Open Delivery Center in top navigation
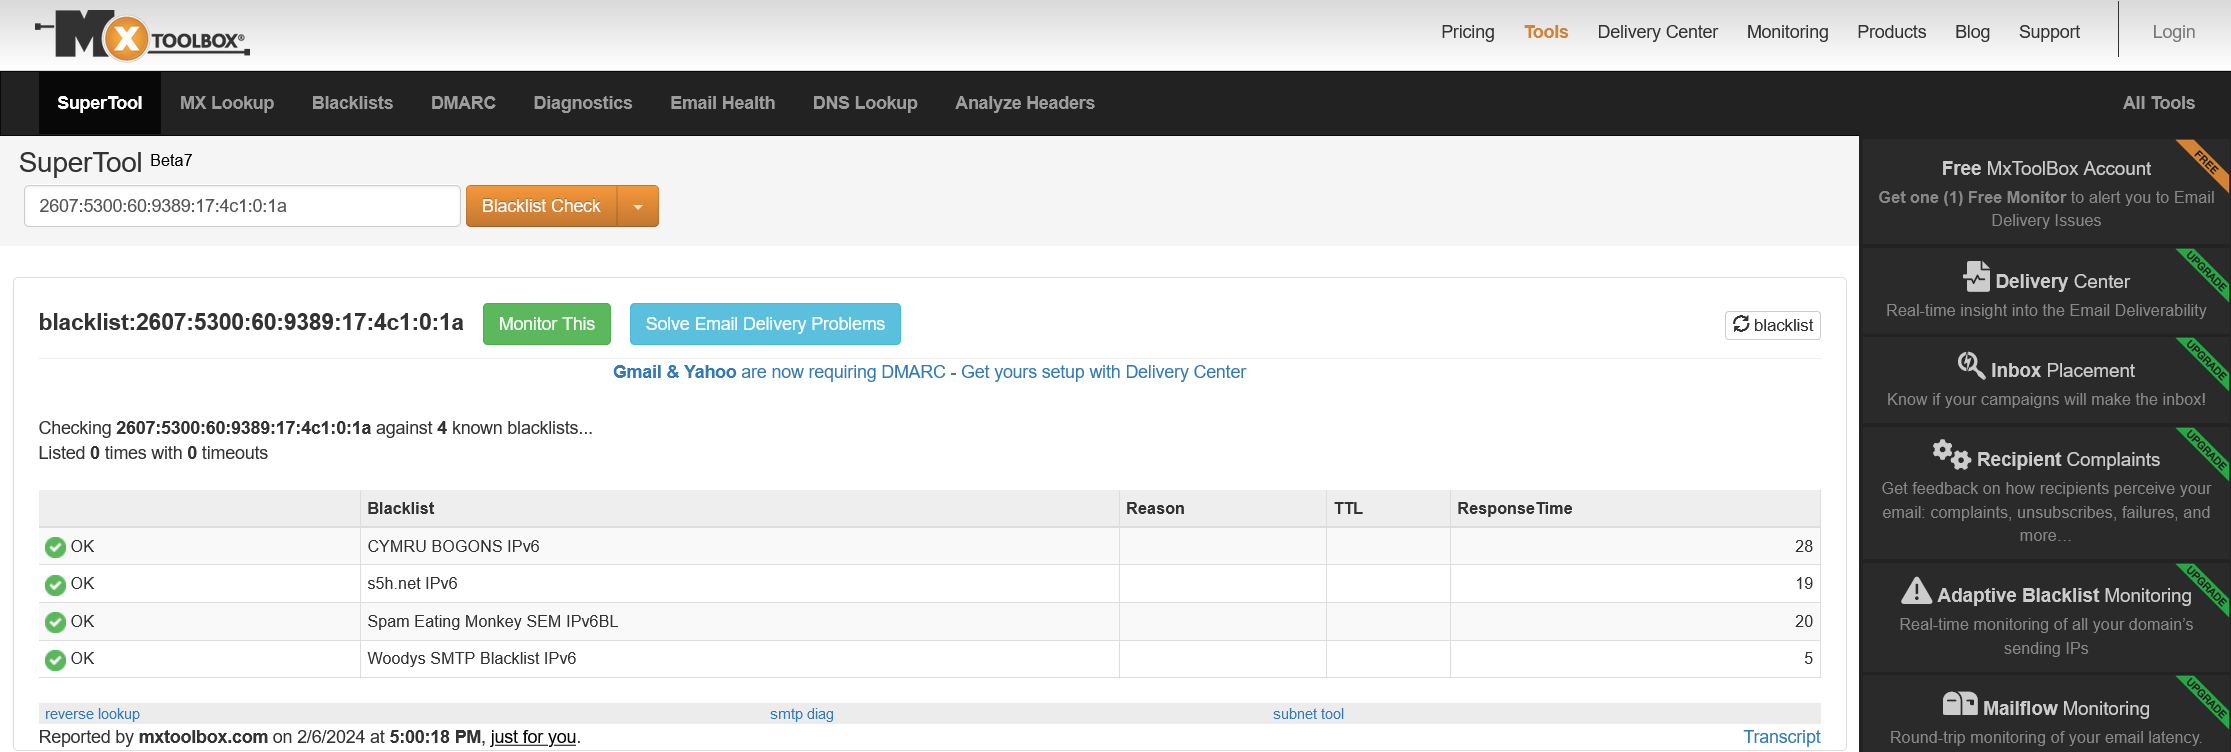The width and height of the screenshot is (2231, 752). (x=1657, y=32)
